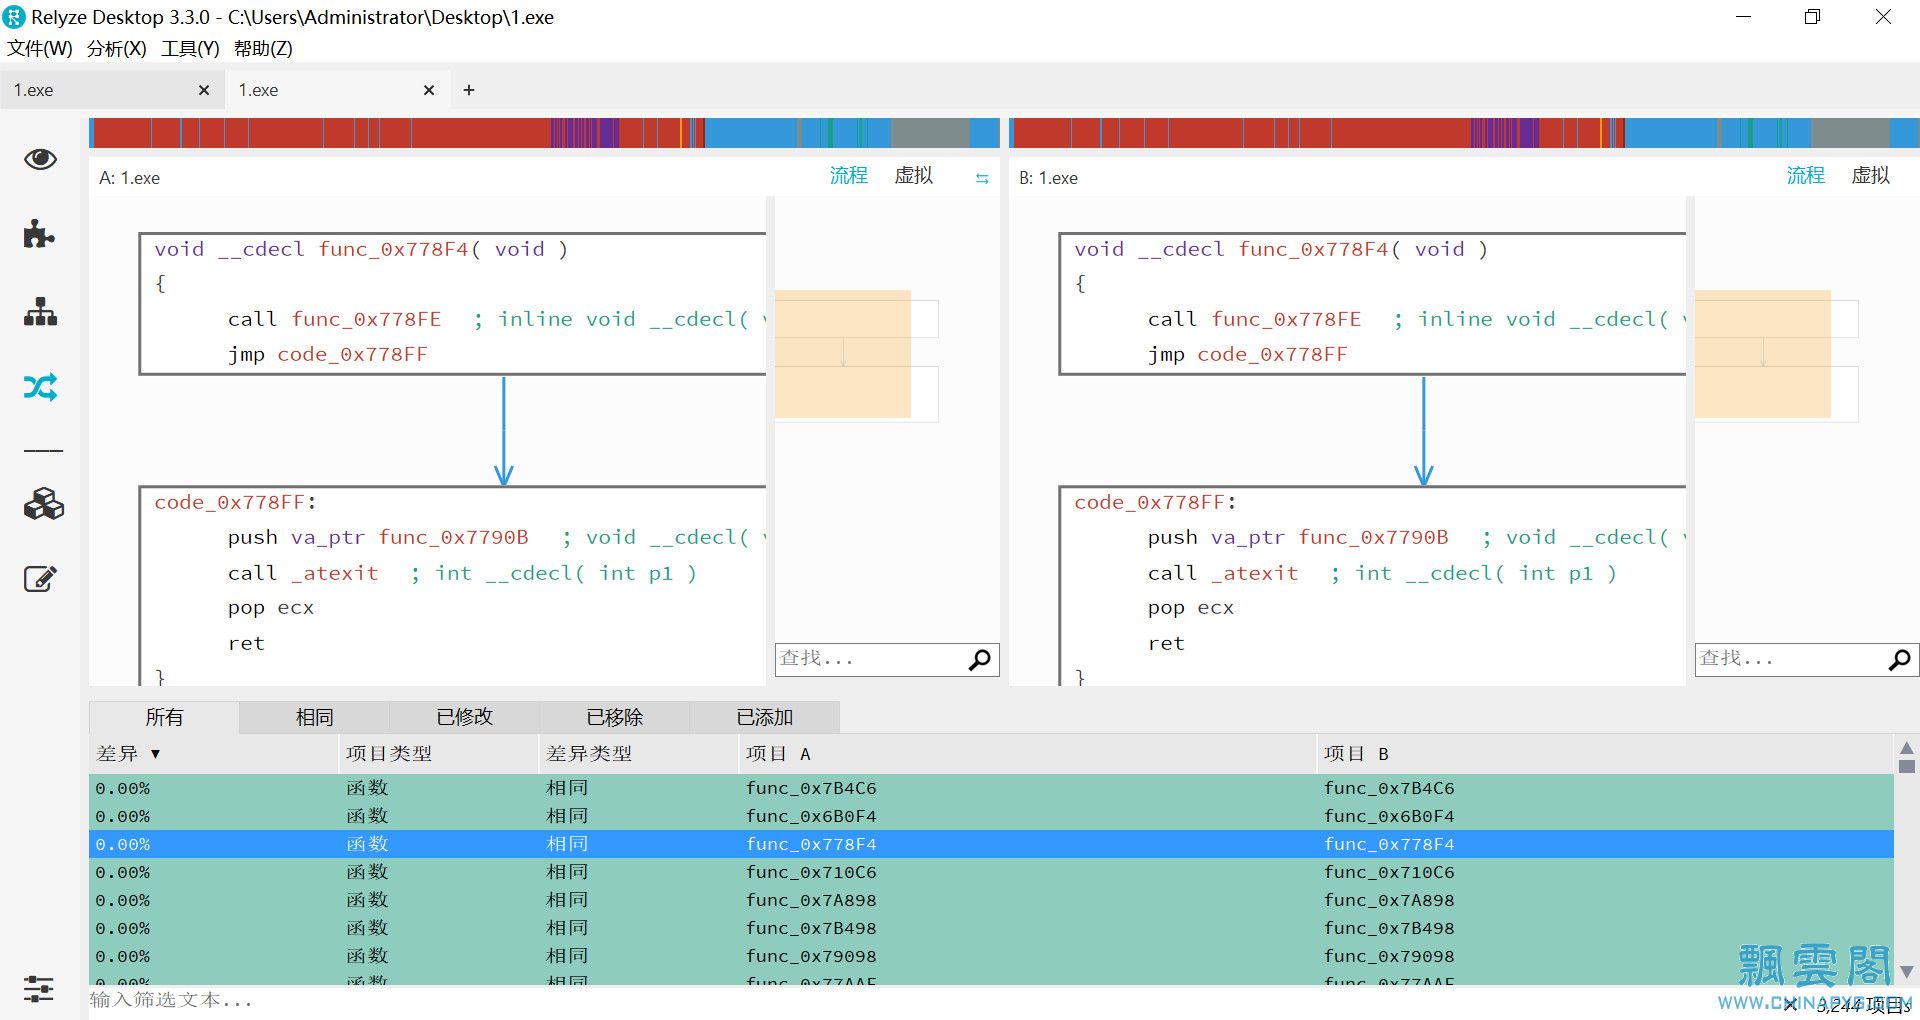This screenshot has height=1020, width=1920.
Task: Open the library cubes icon in sidebar
Action: [43, 504]
